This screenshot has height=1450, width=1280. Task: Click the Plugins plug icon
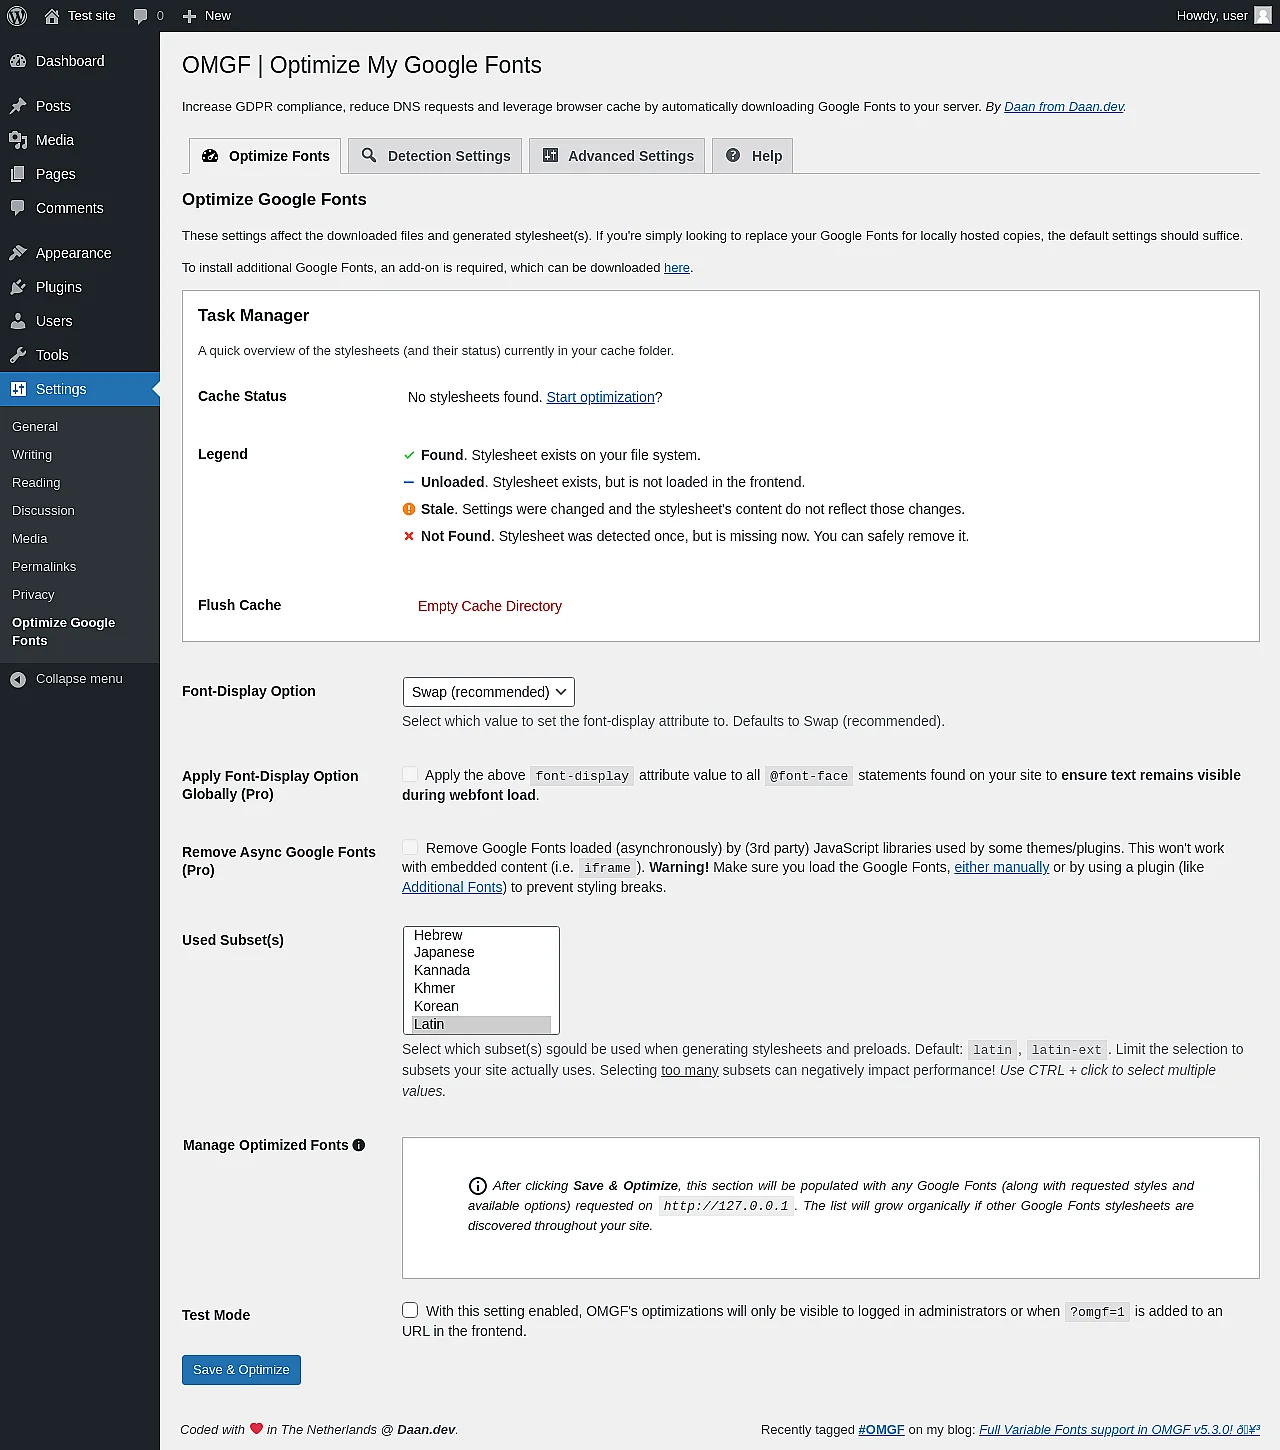tap(18, 287)
